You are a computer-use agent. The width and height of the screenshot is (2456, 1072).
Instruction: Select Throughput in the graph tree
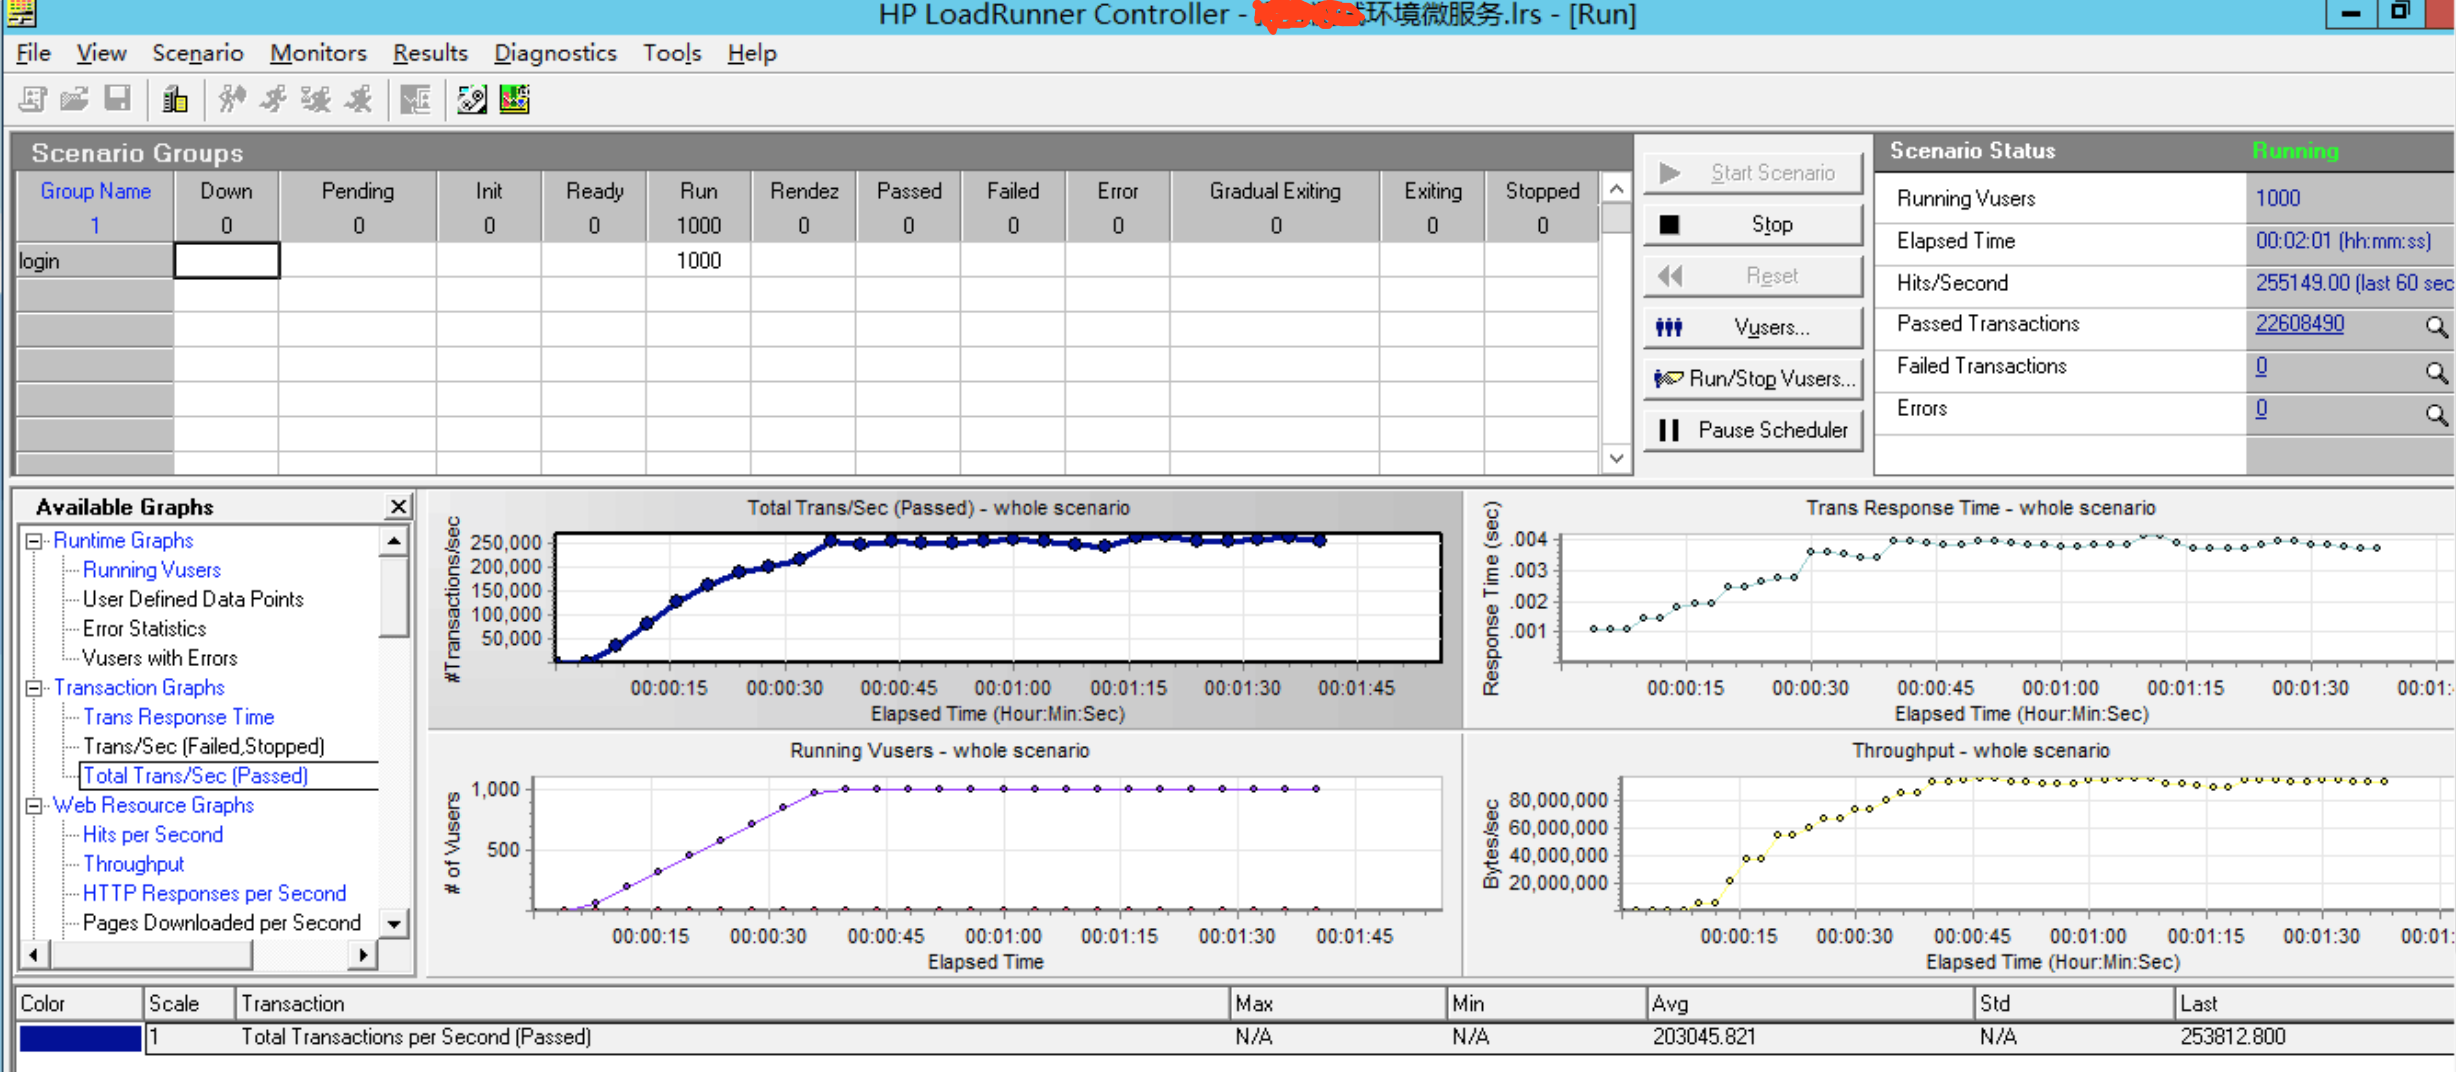[x=133, y=864]
